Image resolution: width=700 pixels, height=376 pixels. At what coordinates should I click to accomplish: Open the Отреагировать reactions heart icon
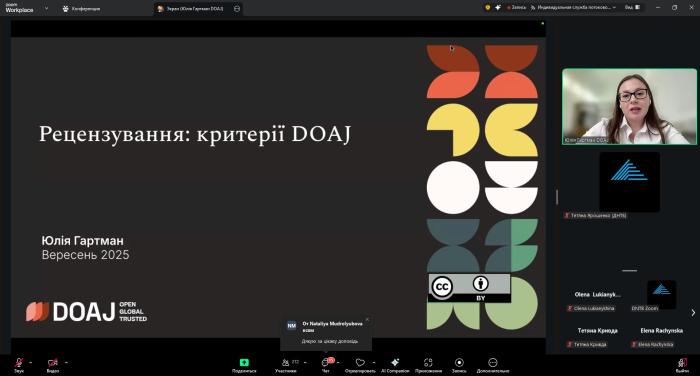(x=360, y=362)
